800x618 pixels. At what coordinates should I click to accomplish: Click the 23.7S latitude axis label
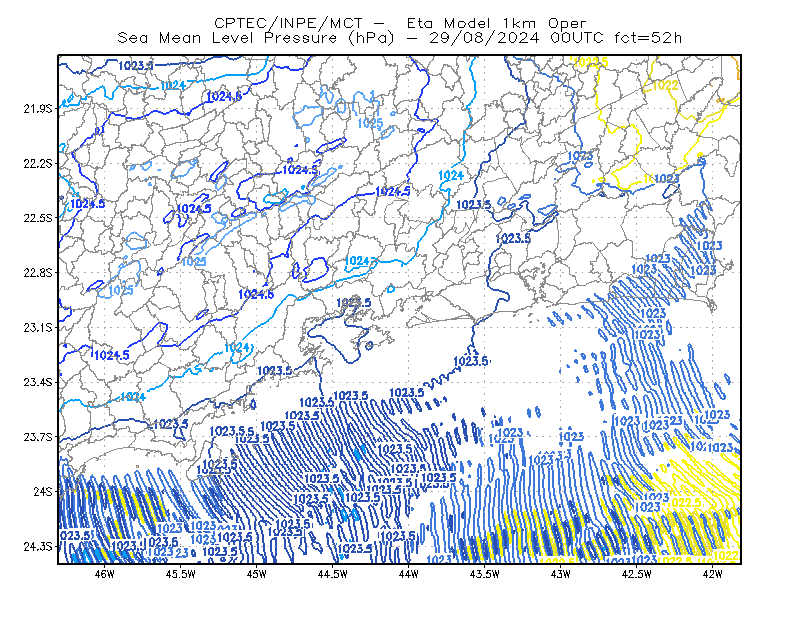(38, 437)
